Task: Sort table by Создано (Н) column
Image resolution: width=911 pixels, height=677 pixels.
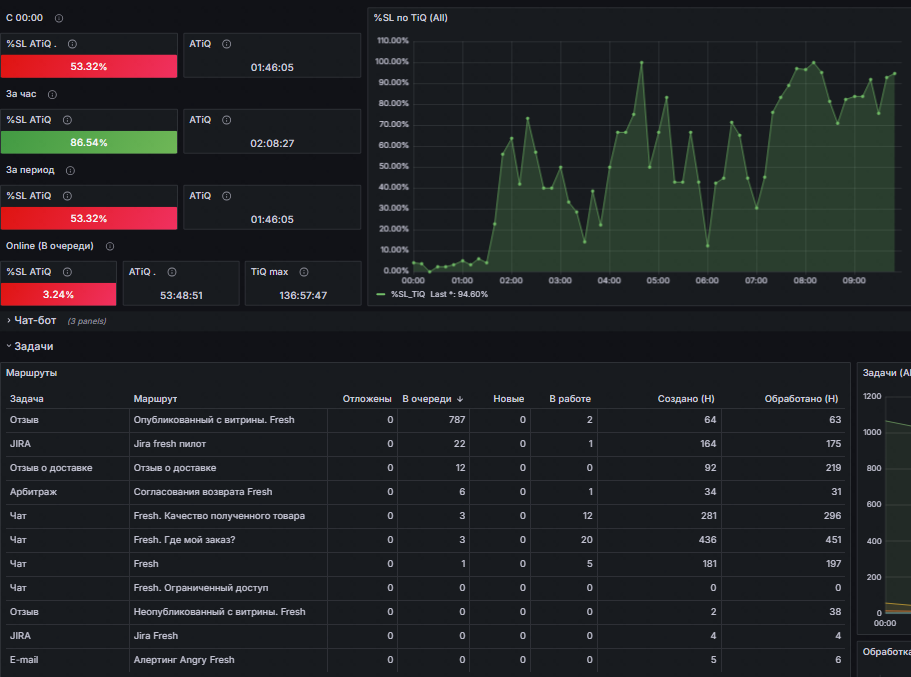Action: click(686, 399)
